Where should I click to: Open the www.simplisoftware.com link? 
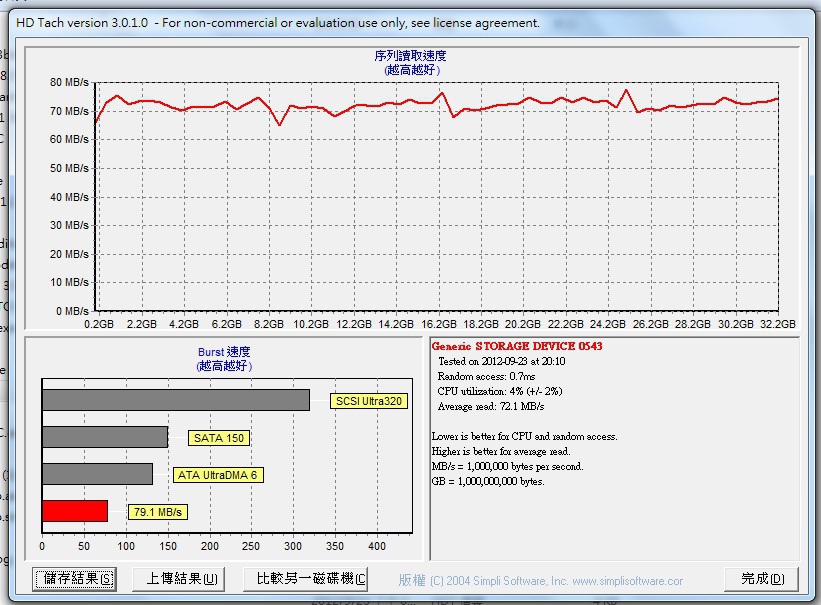[627, 581]
